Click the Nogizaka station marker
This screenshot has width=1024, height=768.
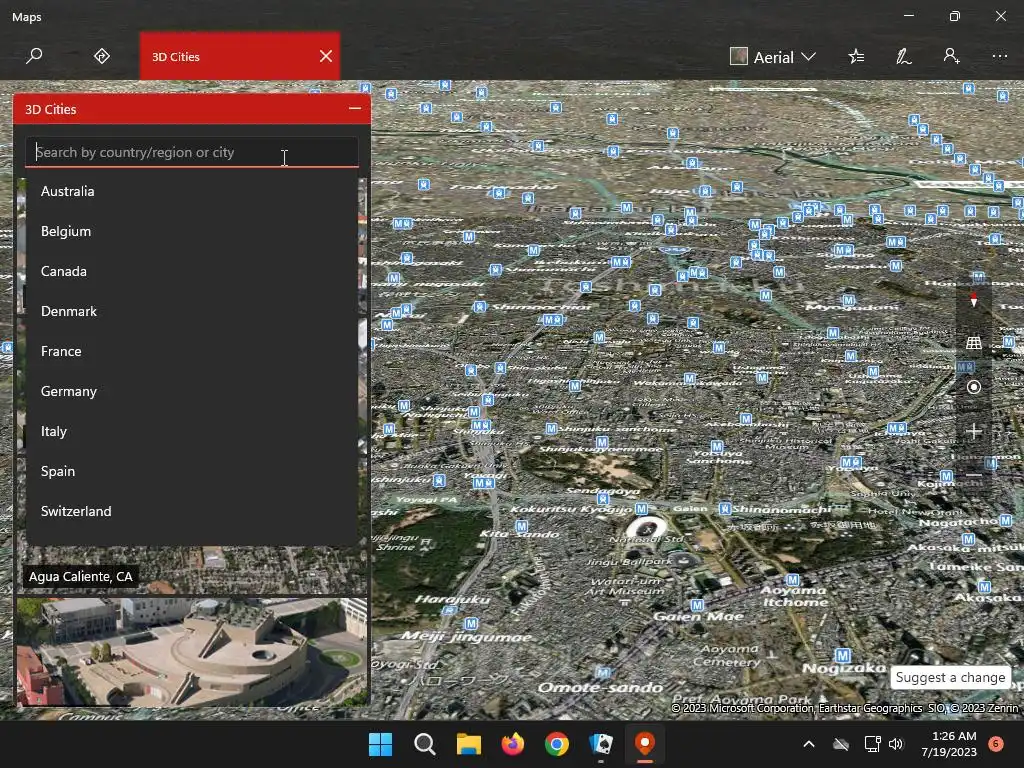coord(843,655)
